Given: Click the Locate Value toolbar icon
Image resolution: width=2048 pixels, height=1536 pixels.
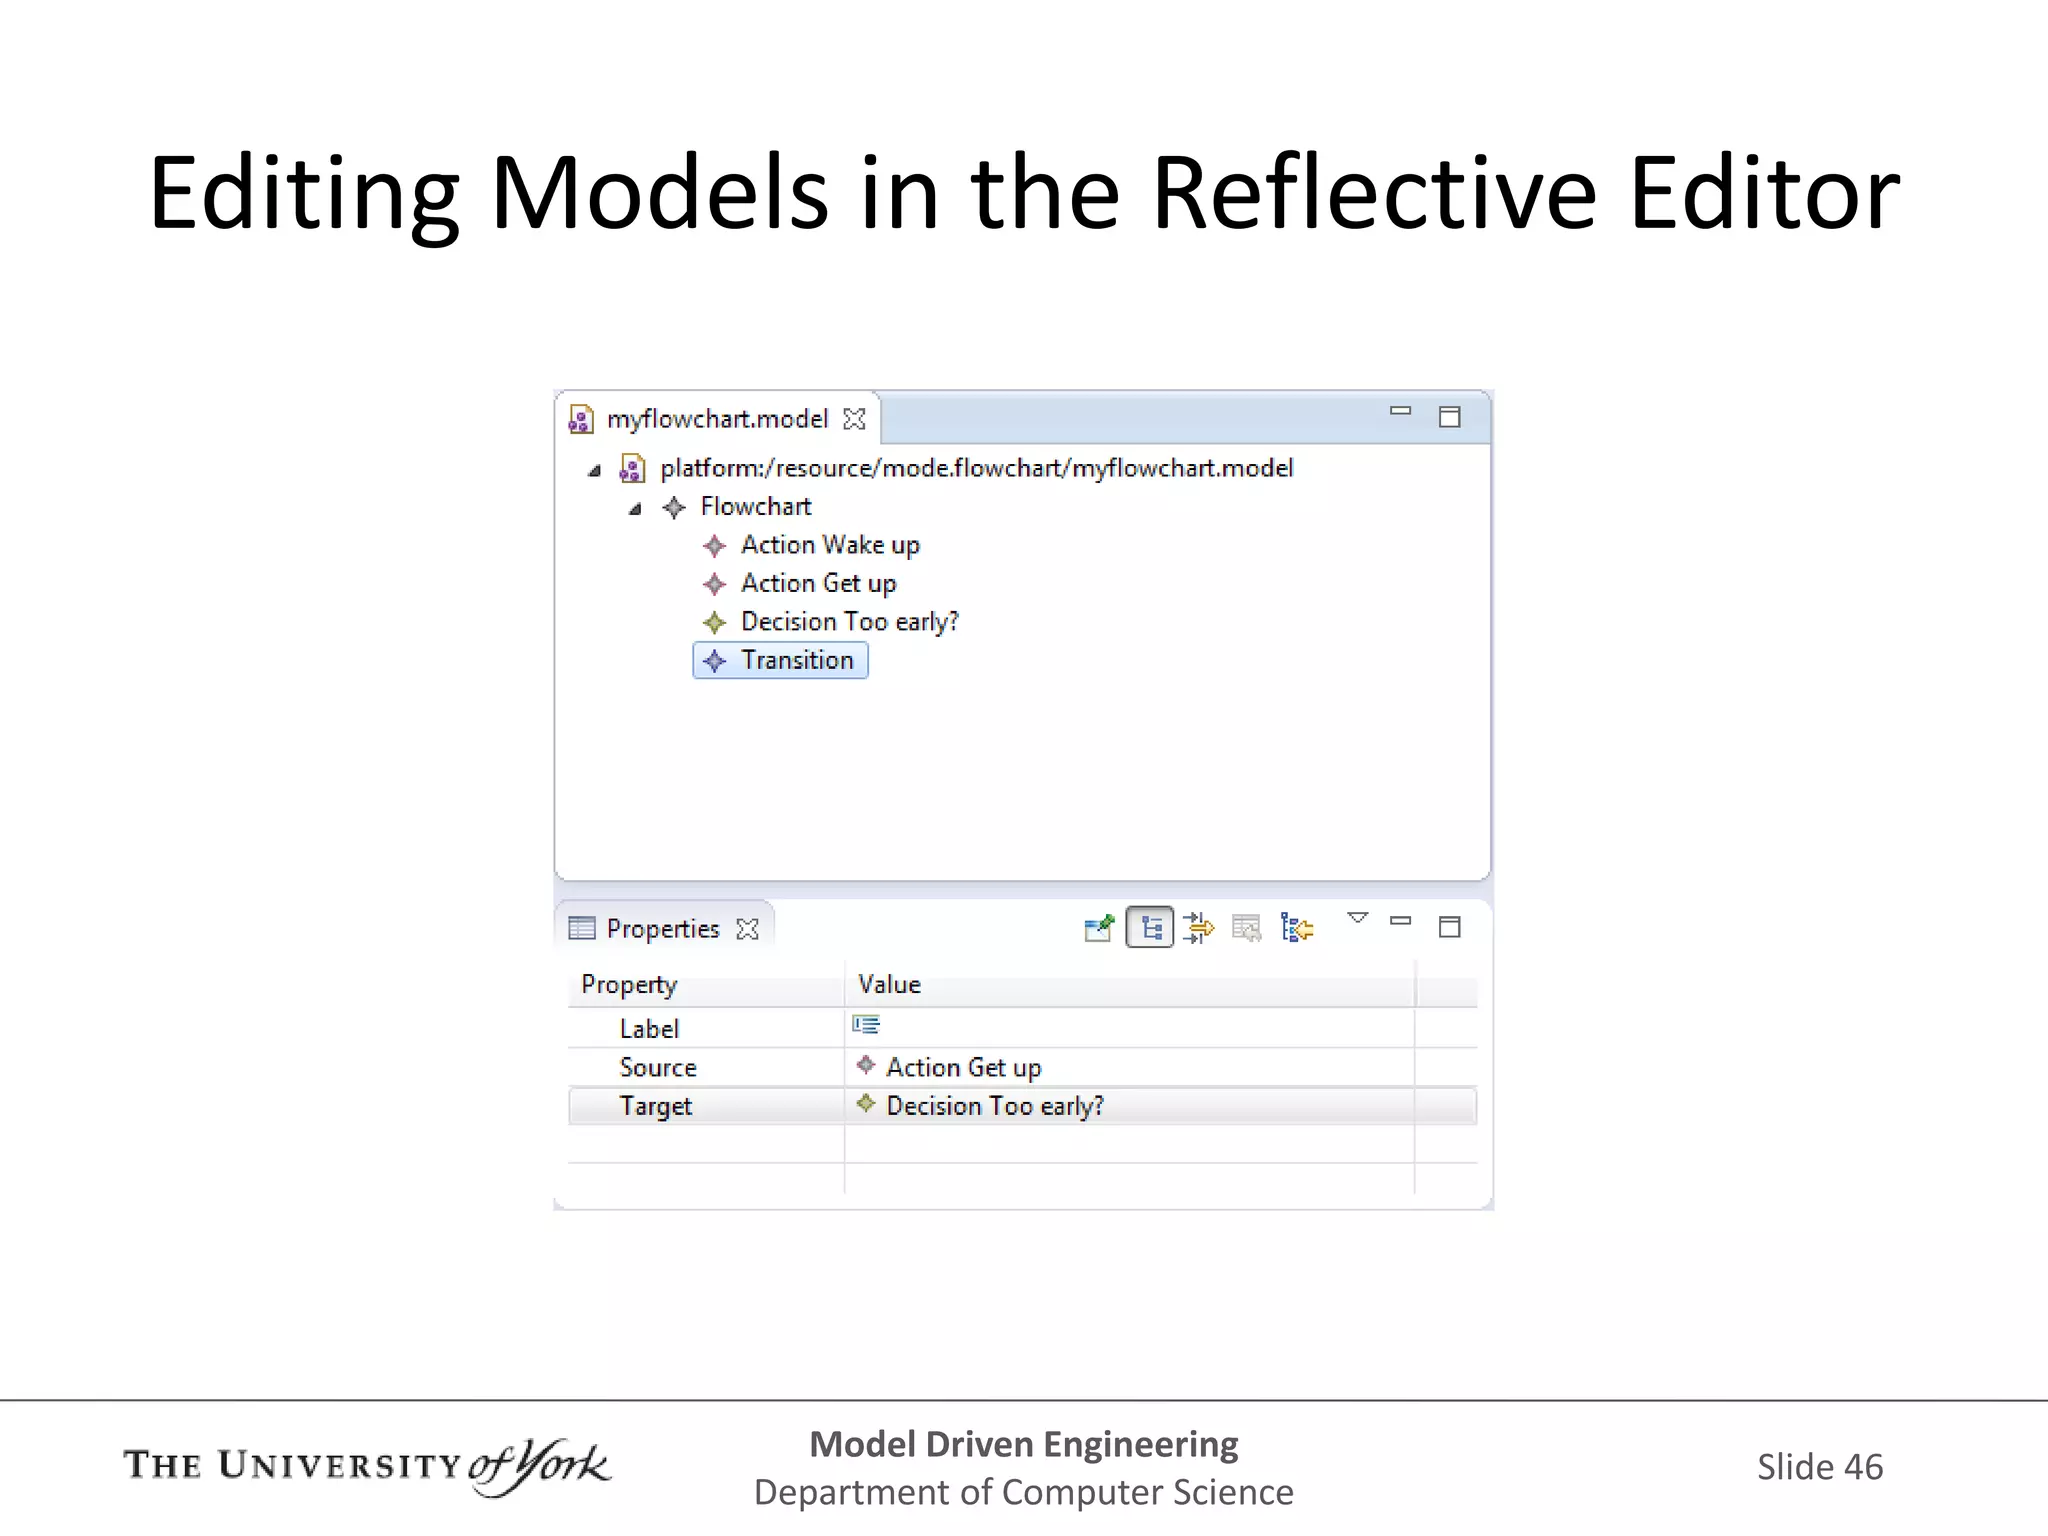Looking at the screenshot, I should pos(1296,928).
